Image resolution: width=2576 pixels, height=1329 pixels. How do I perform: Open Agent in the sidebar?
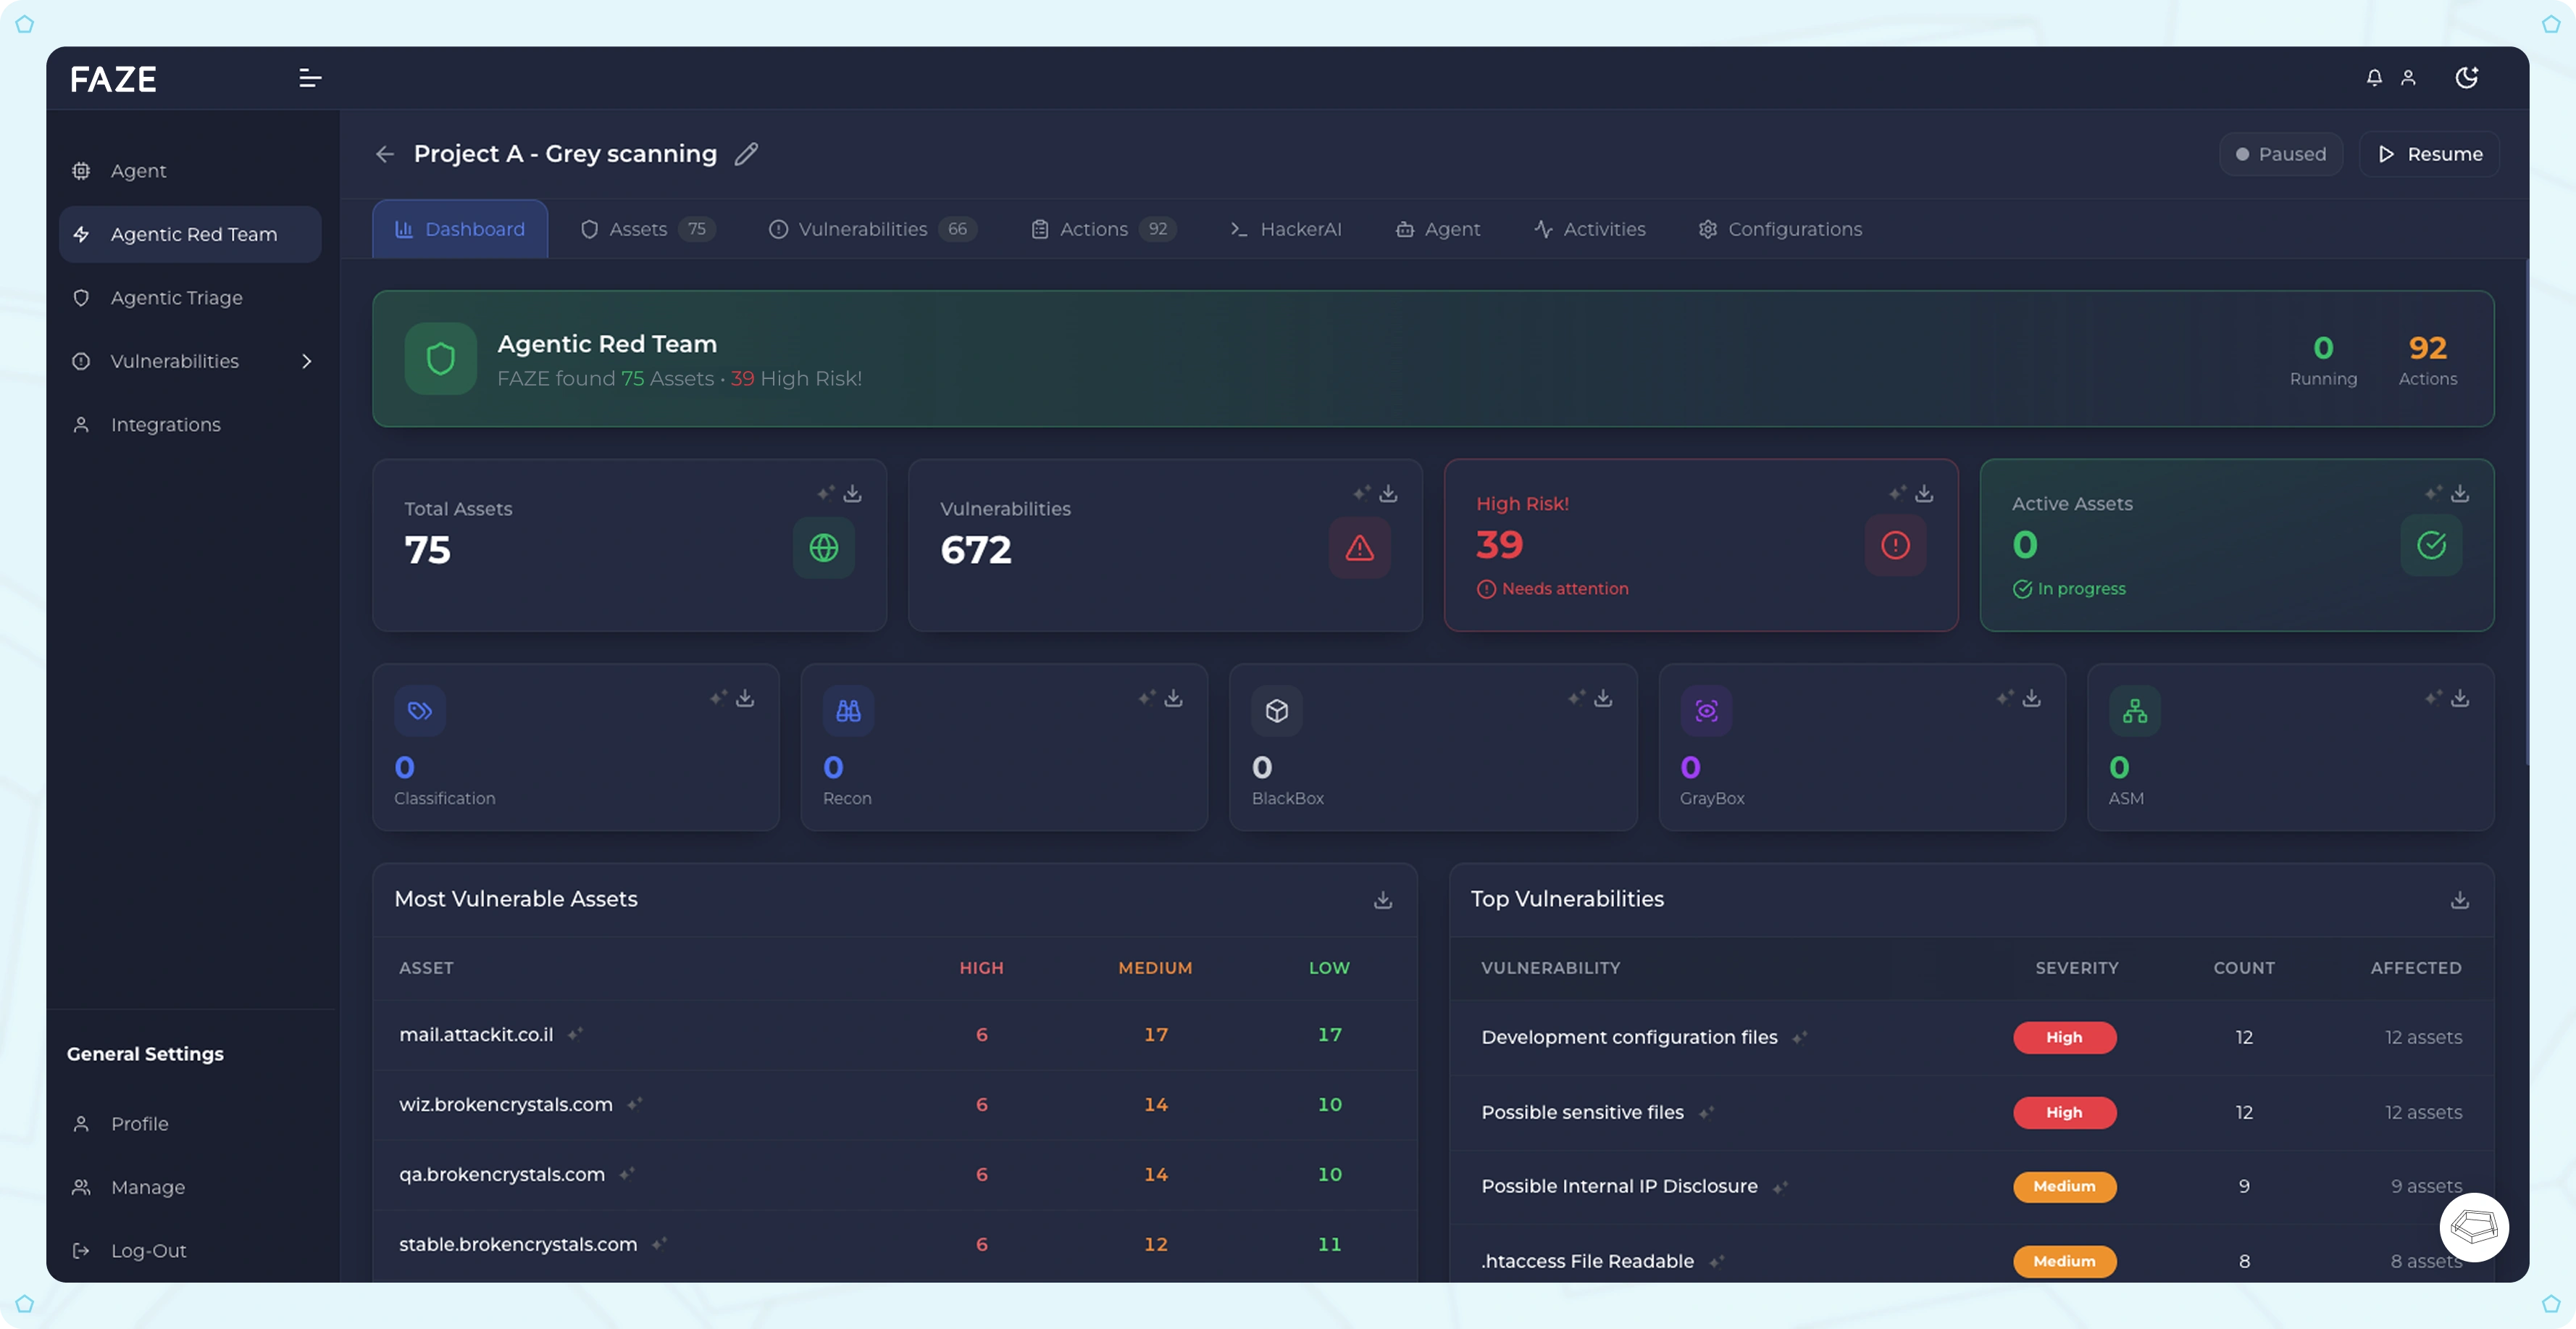click(190, 171)
